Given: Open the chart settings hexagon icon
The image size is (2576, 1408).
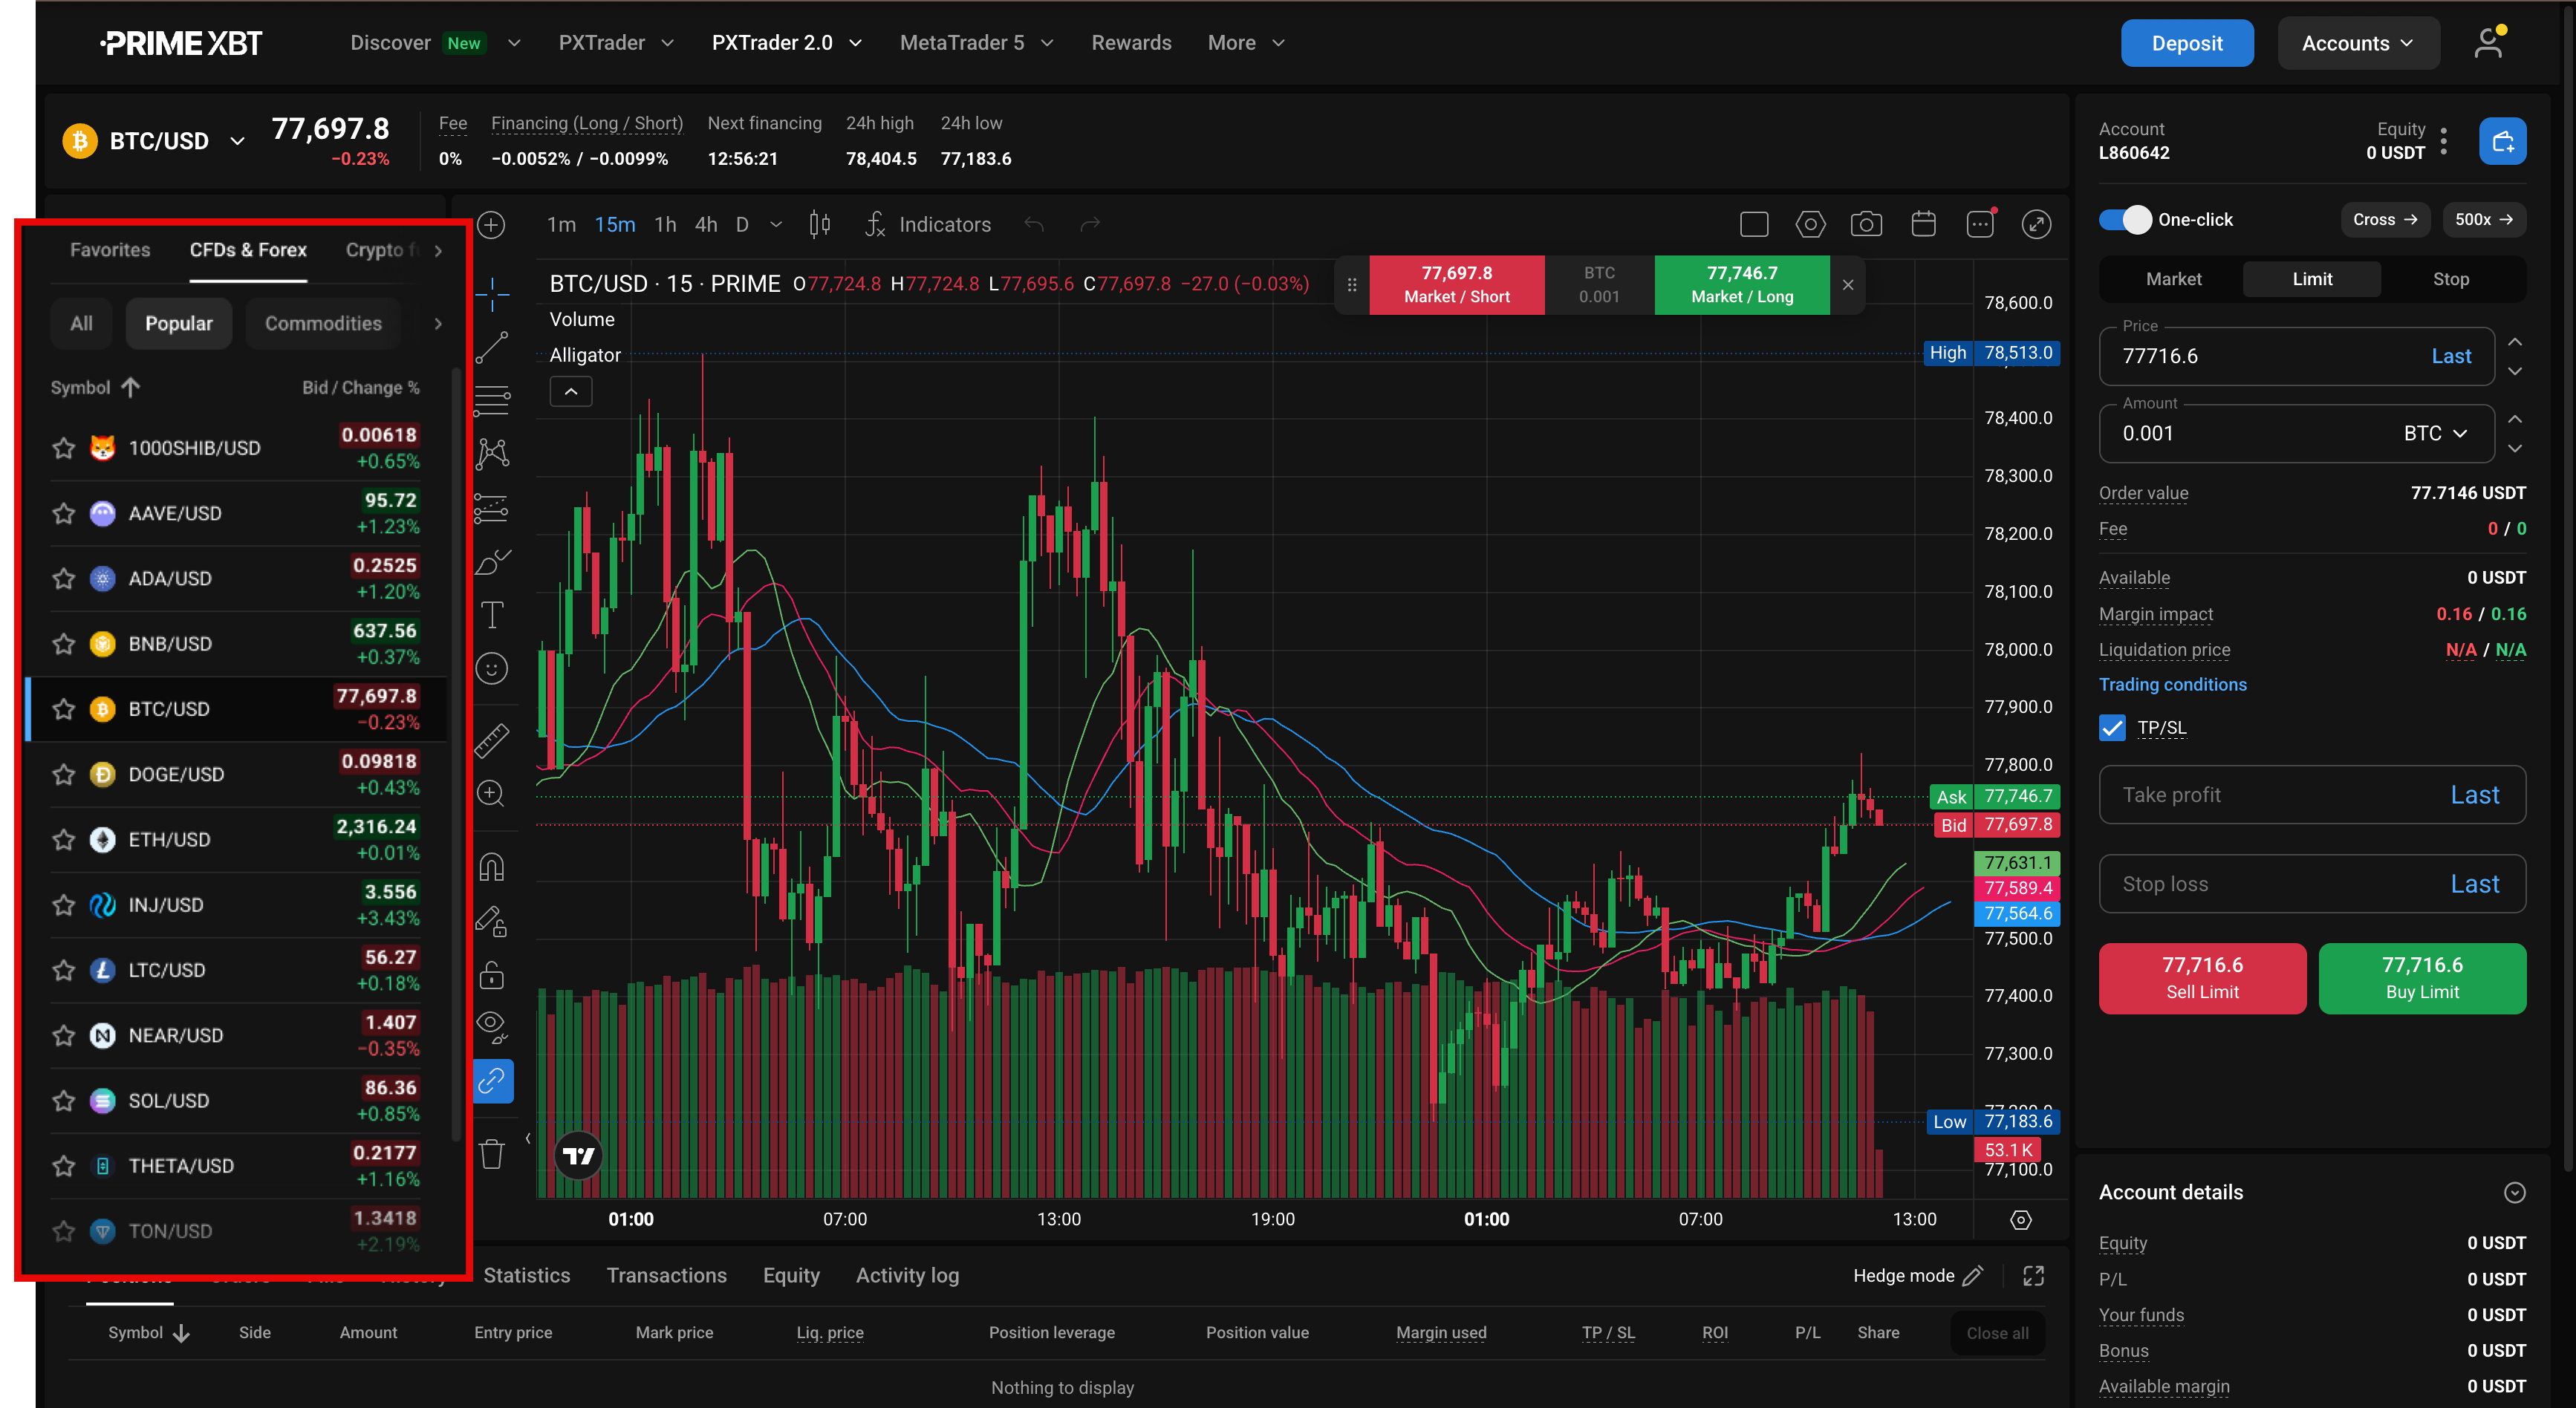Looking at the screenshot, I should (1810, 224).
